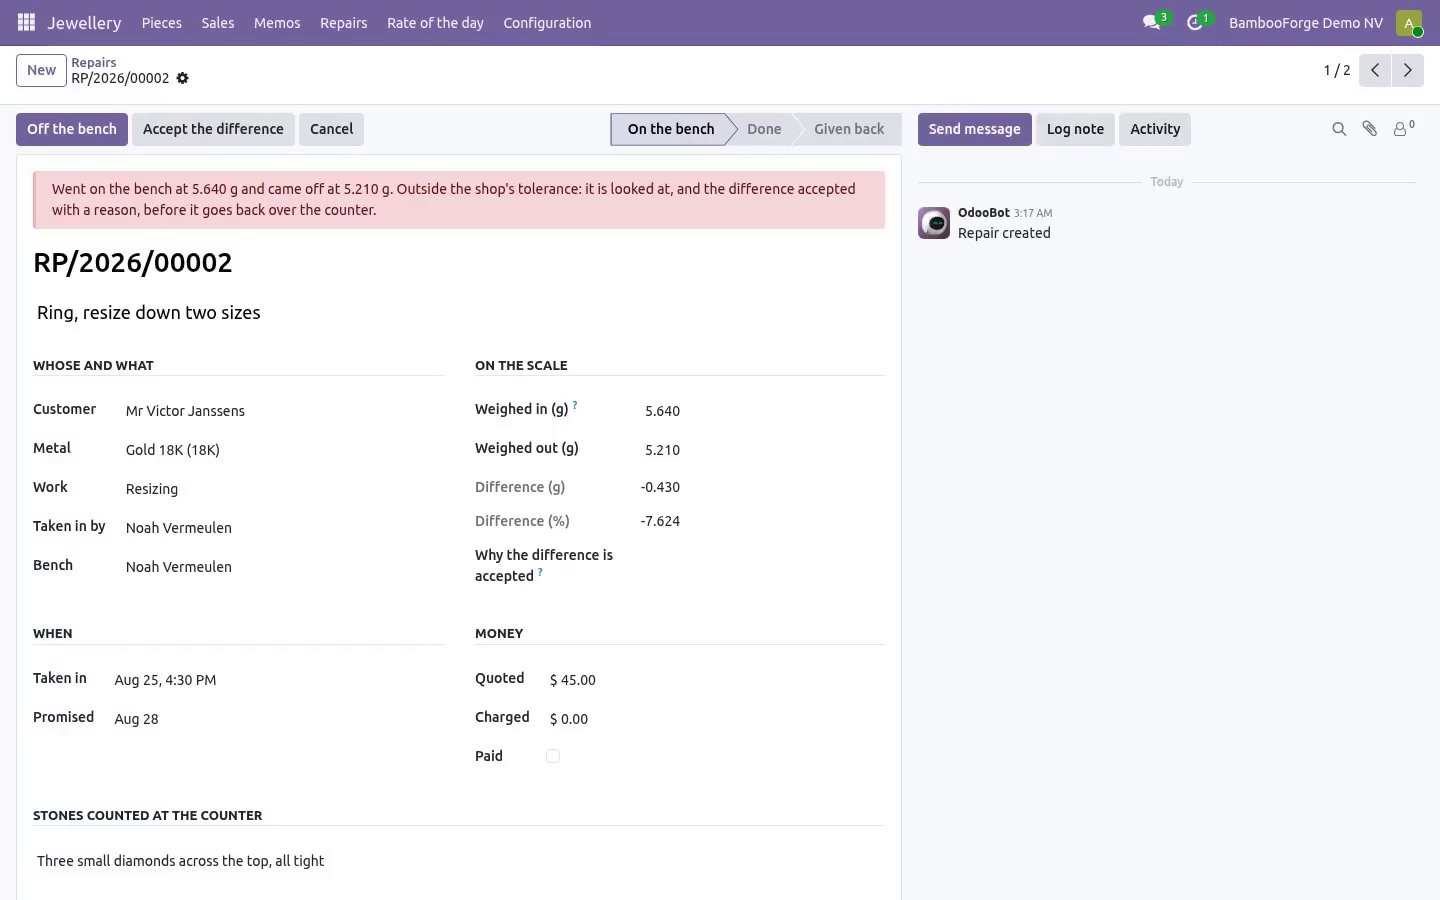This screenshot has height=900, width=1440.
Task: Open the record actions gear icon
Action: coord(182,78)
